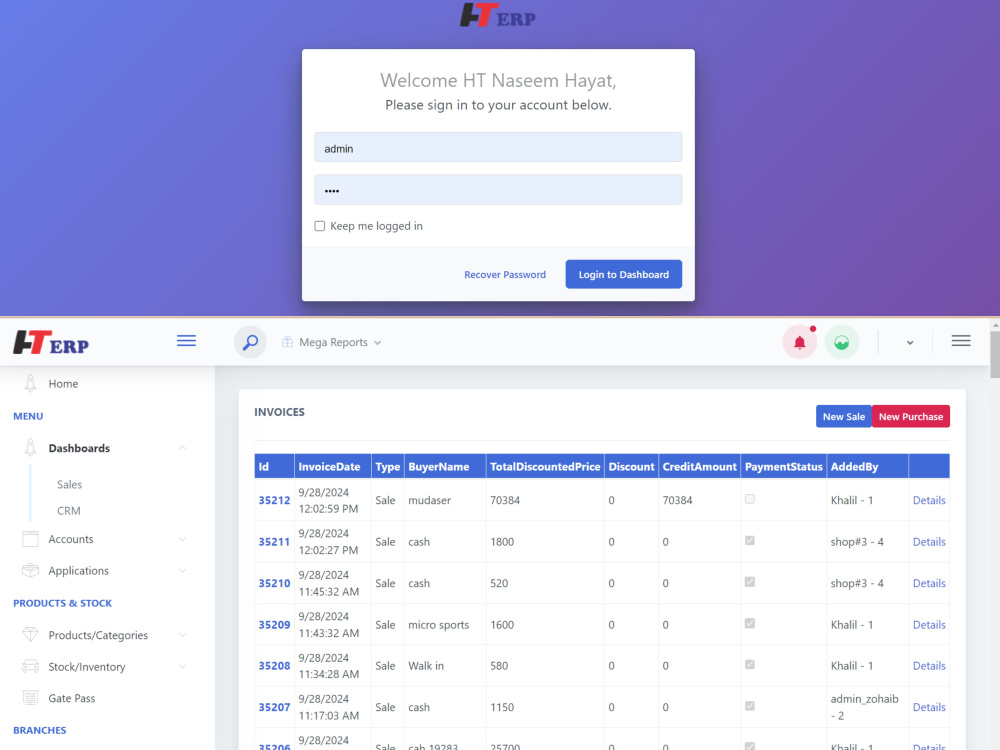The image size is (1000, 750).
Task: Click New Purchase button
Action: click(911, 416)
